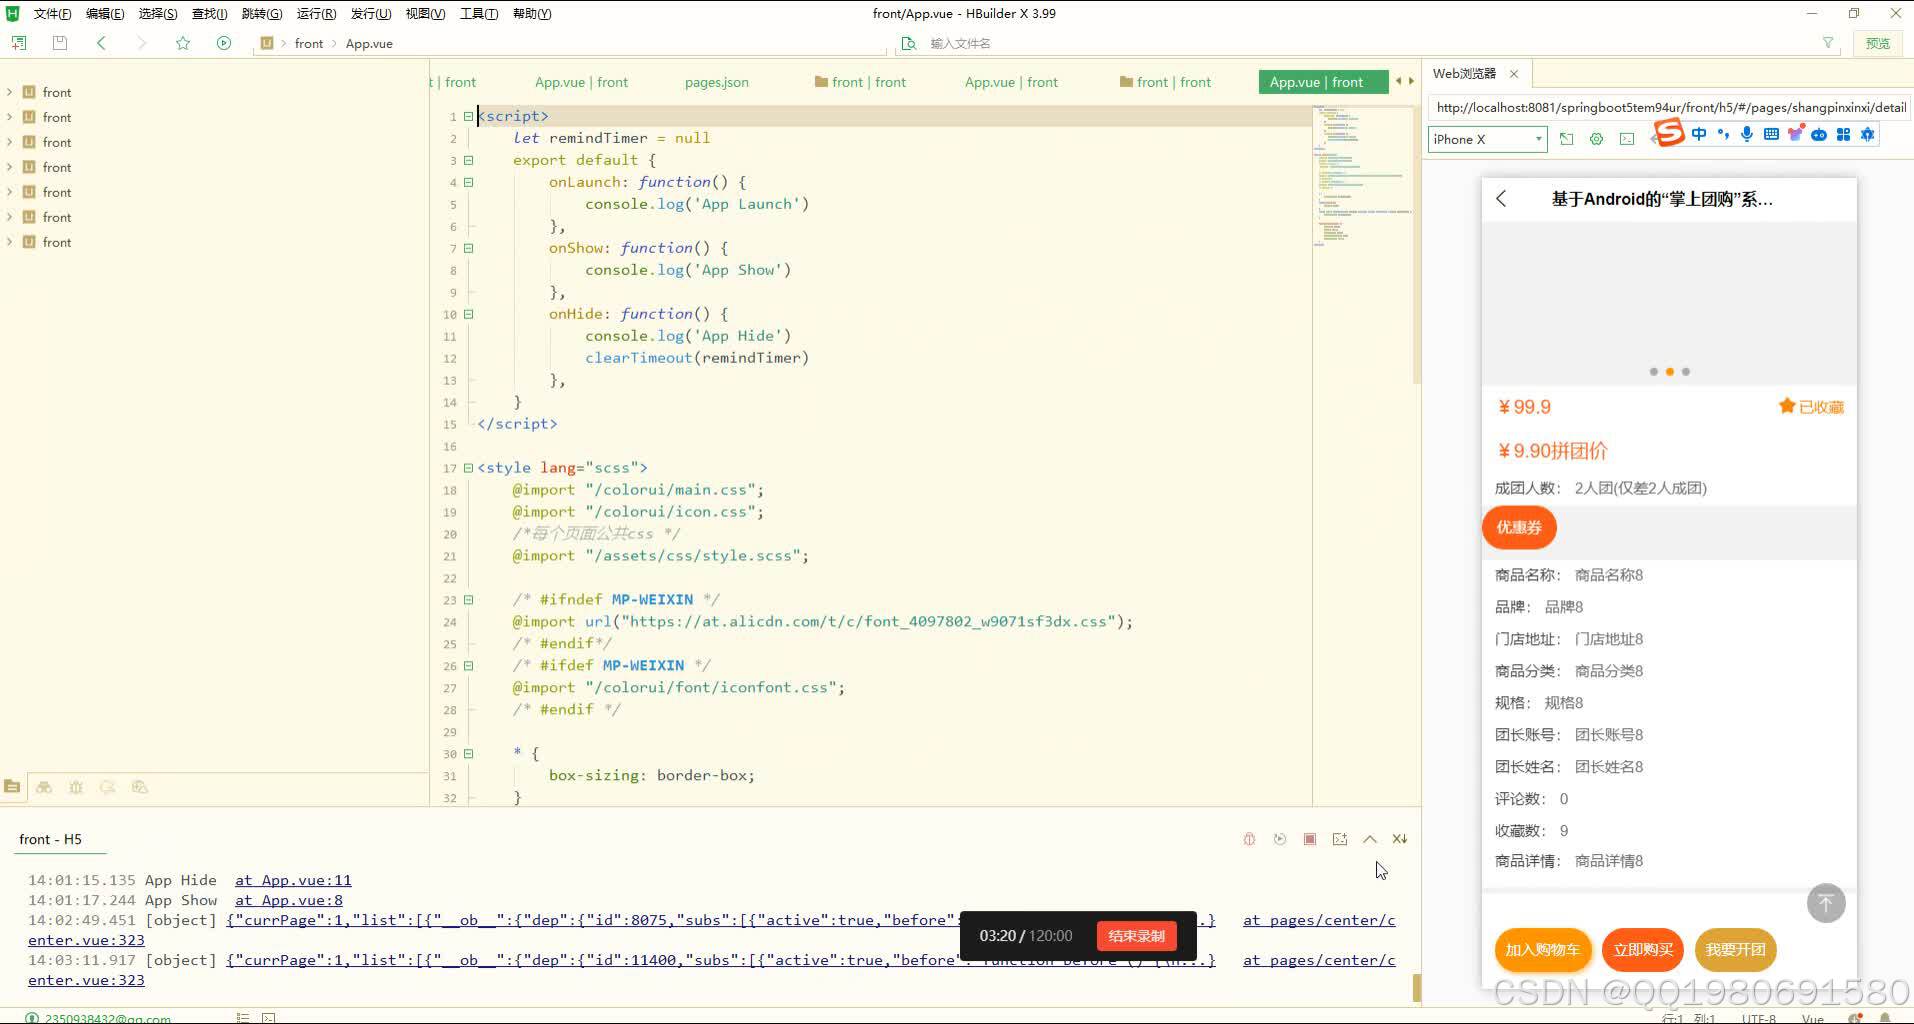This screenshot has width=1914, height=1024.
Task: Close the Web浏览器 tab
Action: [1514, 74]
